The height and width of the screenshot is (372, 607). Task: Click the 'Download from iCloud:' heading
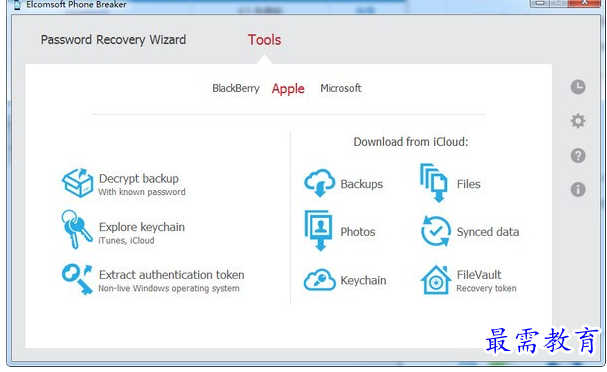[x=411, y=142]
